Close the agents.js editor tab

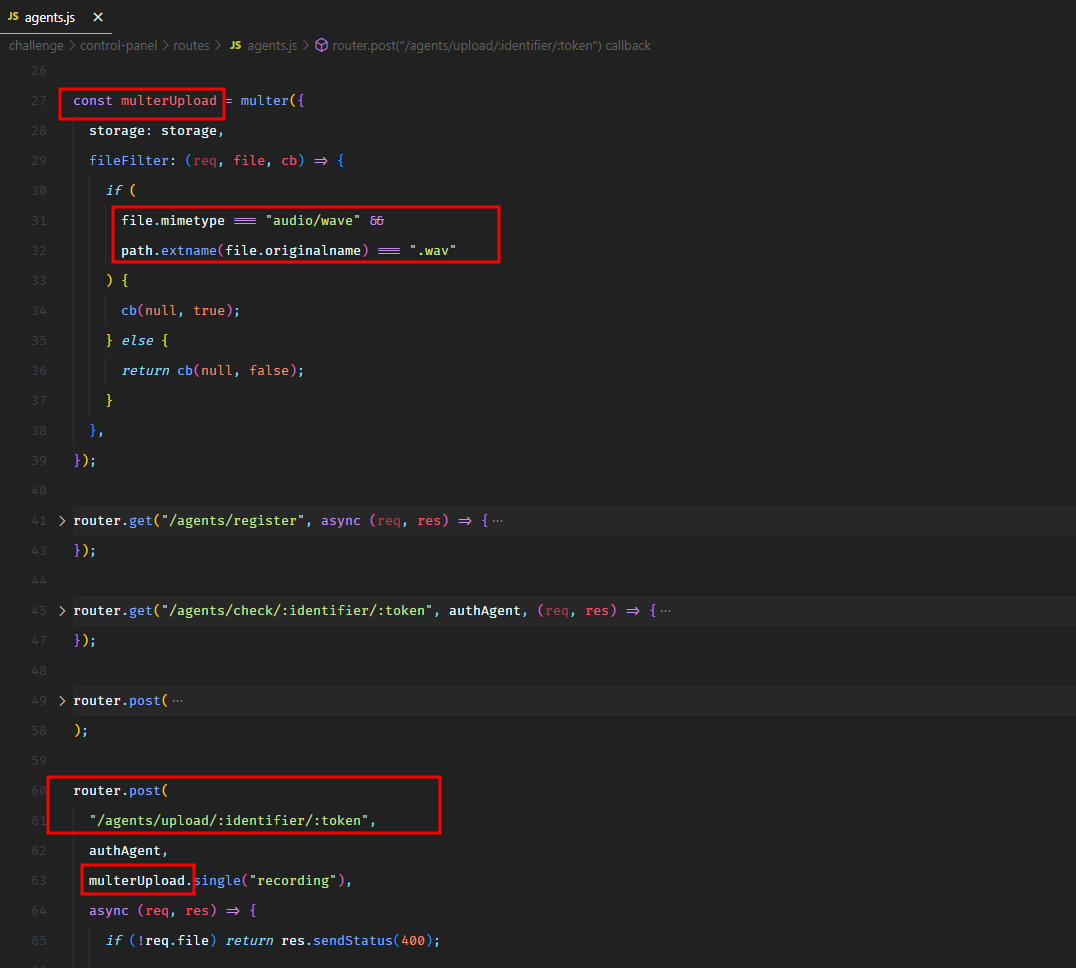[95, 17]
